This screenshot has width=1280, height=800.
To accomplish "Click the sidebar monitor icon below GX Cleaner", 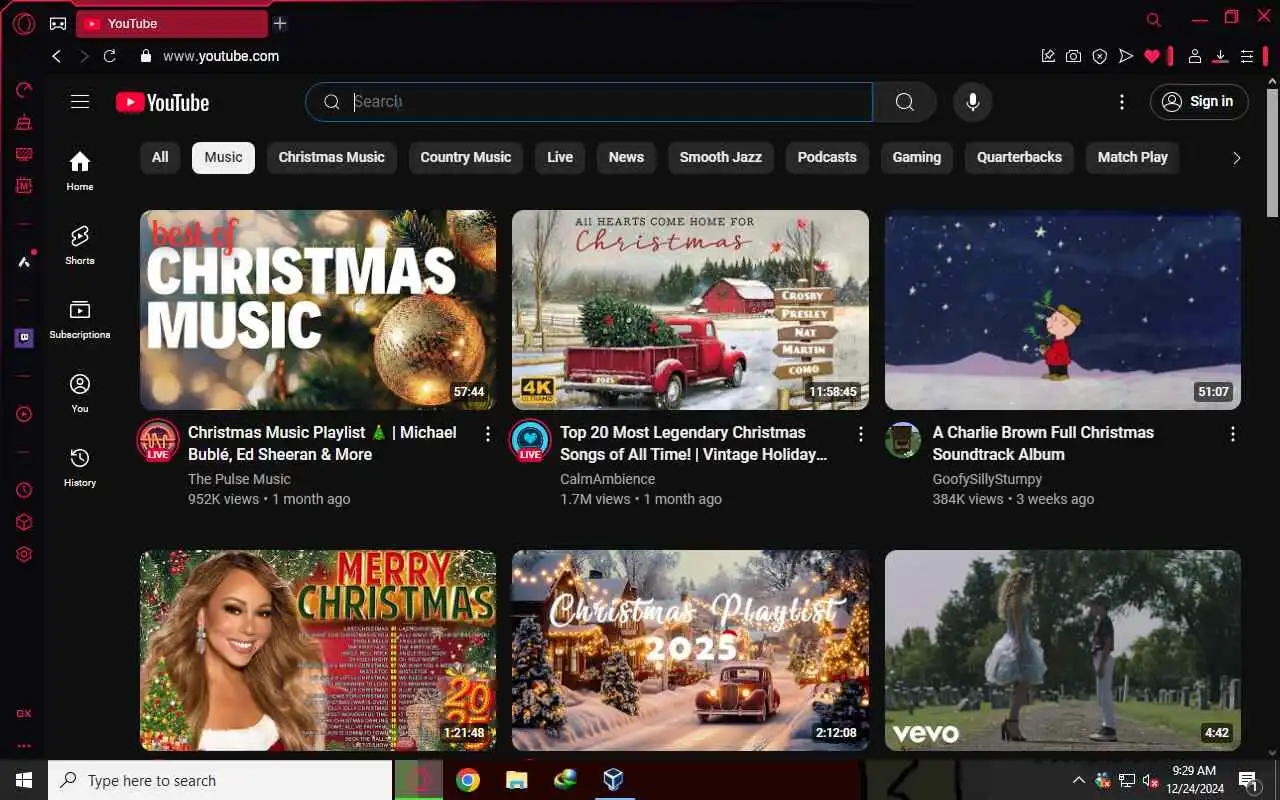I will click(24, 154).
